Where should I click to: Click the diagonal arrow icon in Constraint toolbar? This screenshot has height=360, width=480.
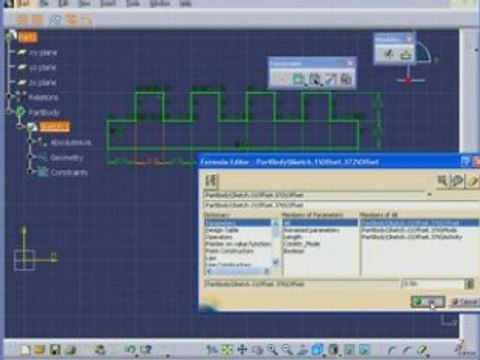tap(330, 79)
